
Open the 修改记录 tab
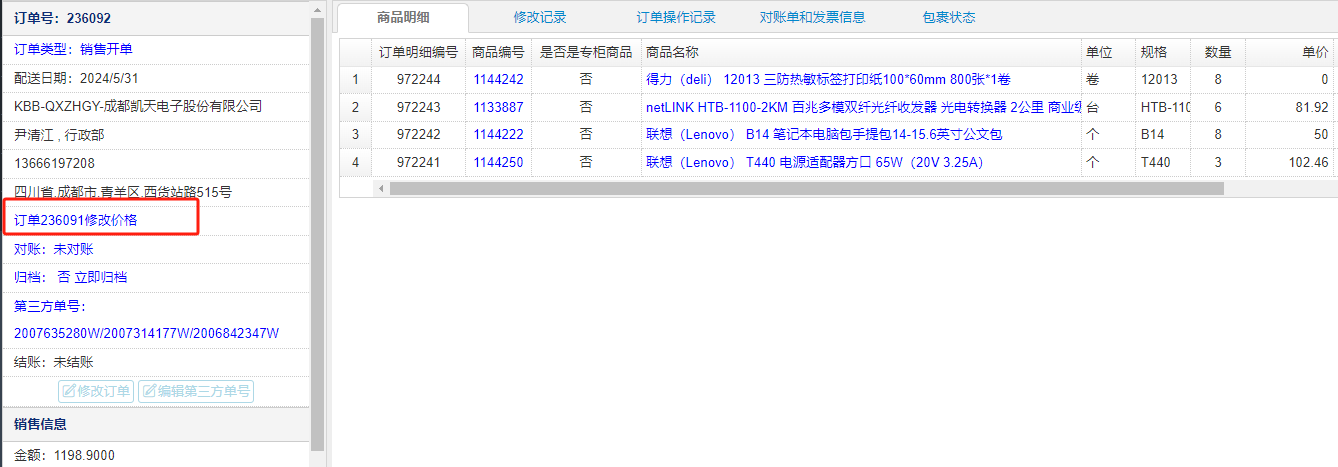click(x=540, y=17)
